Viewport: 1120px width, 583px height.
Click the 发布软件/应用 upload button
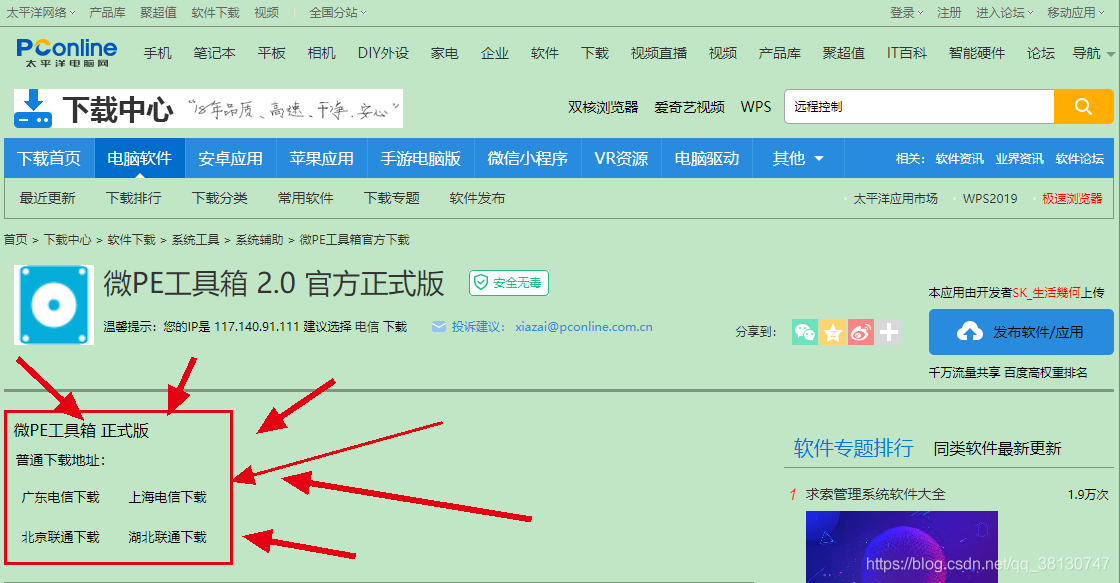(x=1021, y=332)
